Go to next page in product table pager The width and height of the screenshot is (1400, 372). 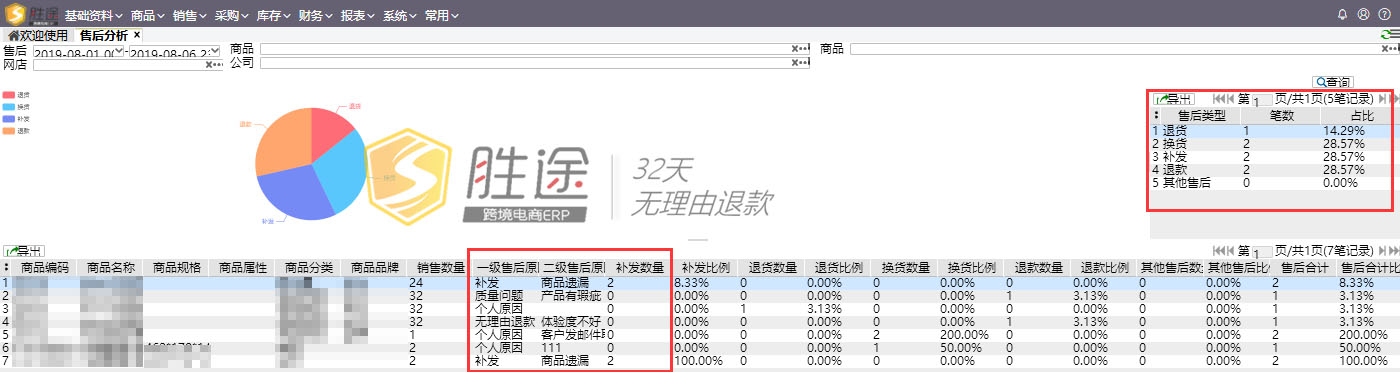(x=1383, y=250)
